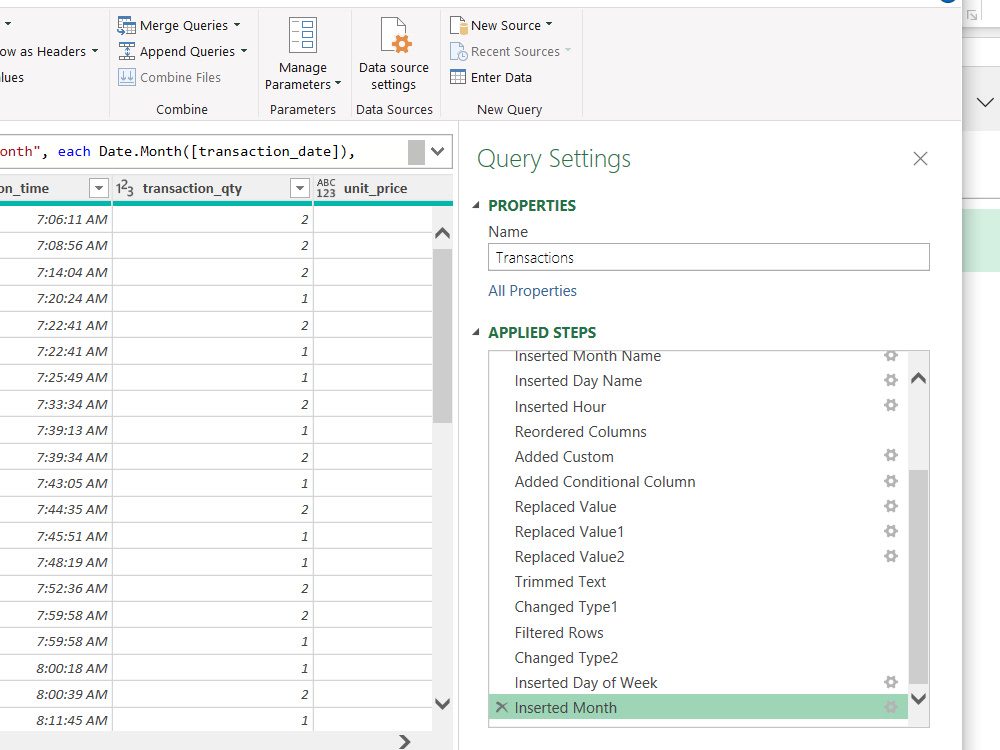1000x750 pixels.
Task: Click data grid scroll up arrow
Action: pos(442,233)
